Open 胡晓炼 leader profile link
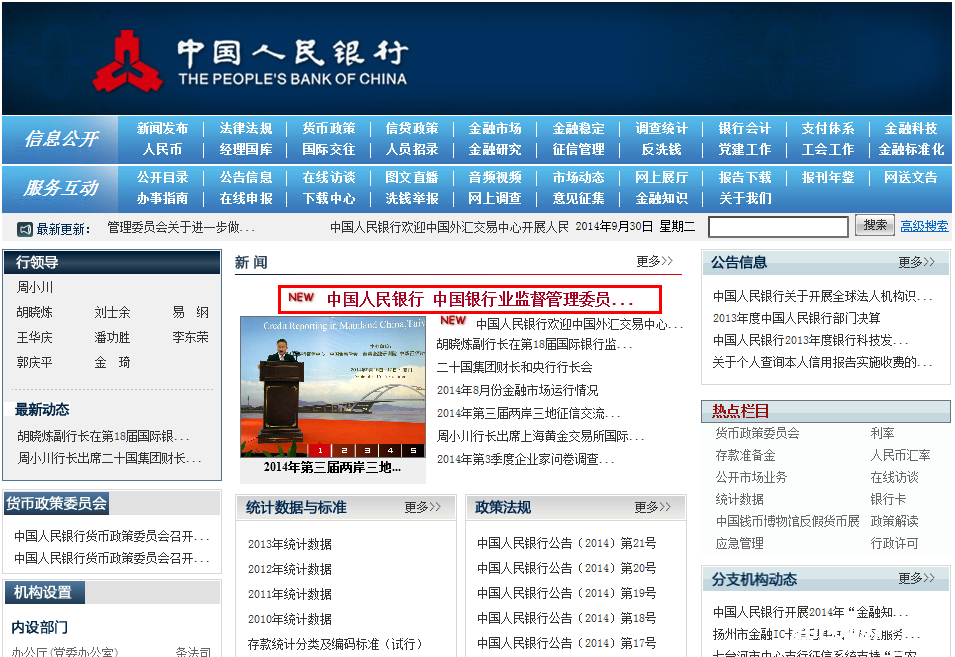 [x=35, y=312]
